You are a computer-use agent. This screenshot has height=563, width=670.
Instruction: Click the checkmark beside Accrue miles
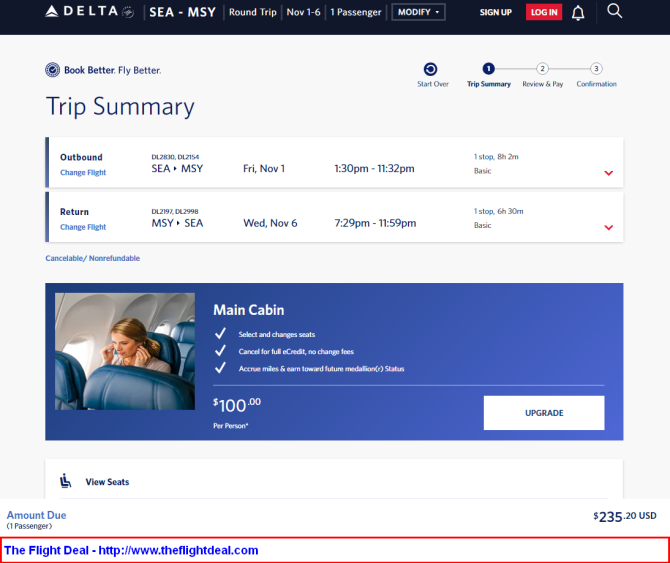tap(220, 368)
